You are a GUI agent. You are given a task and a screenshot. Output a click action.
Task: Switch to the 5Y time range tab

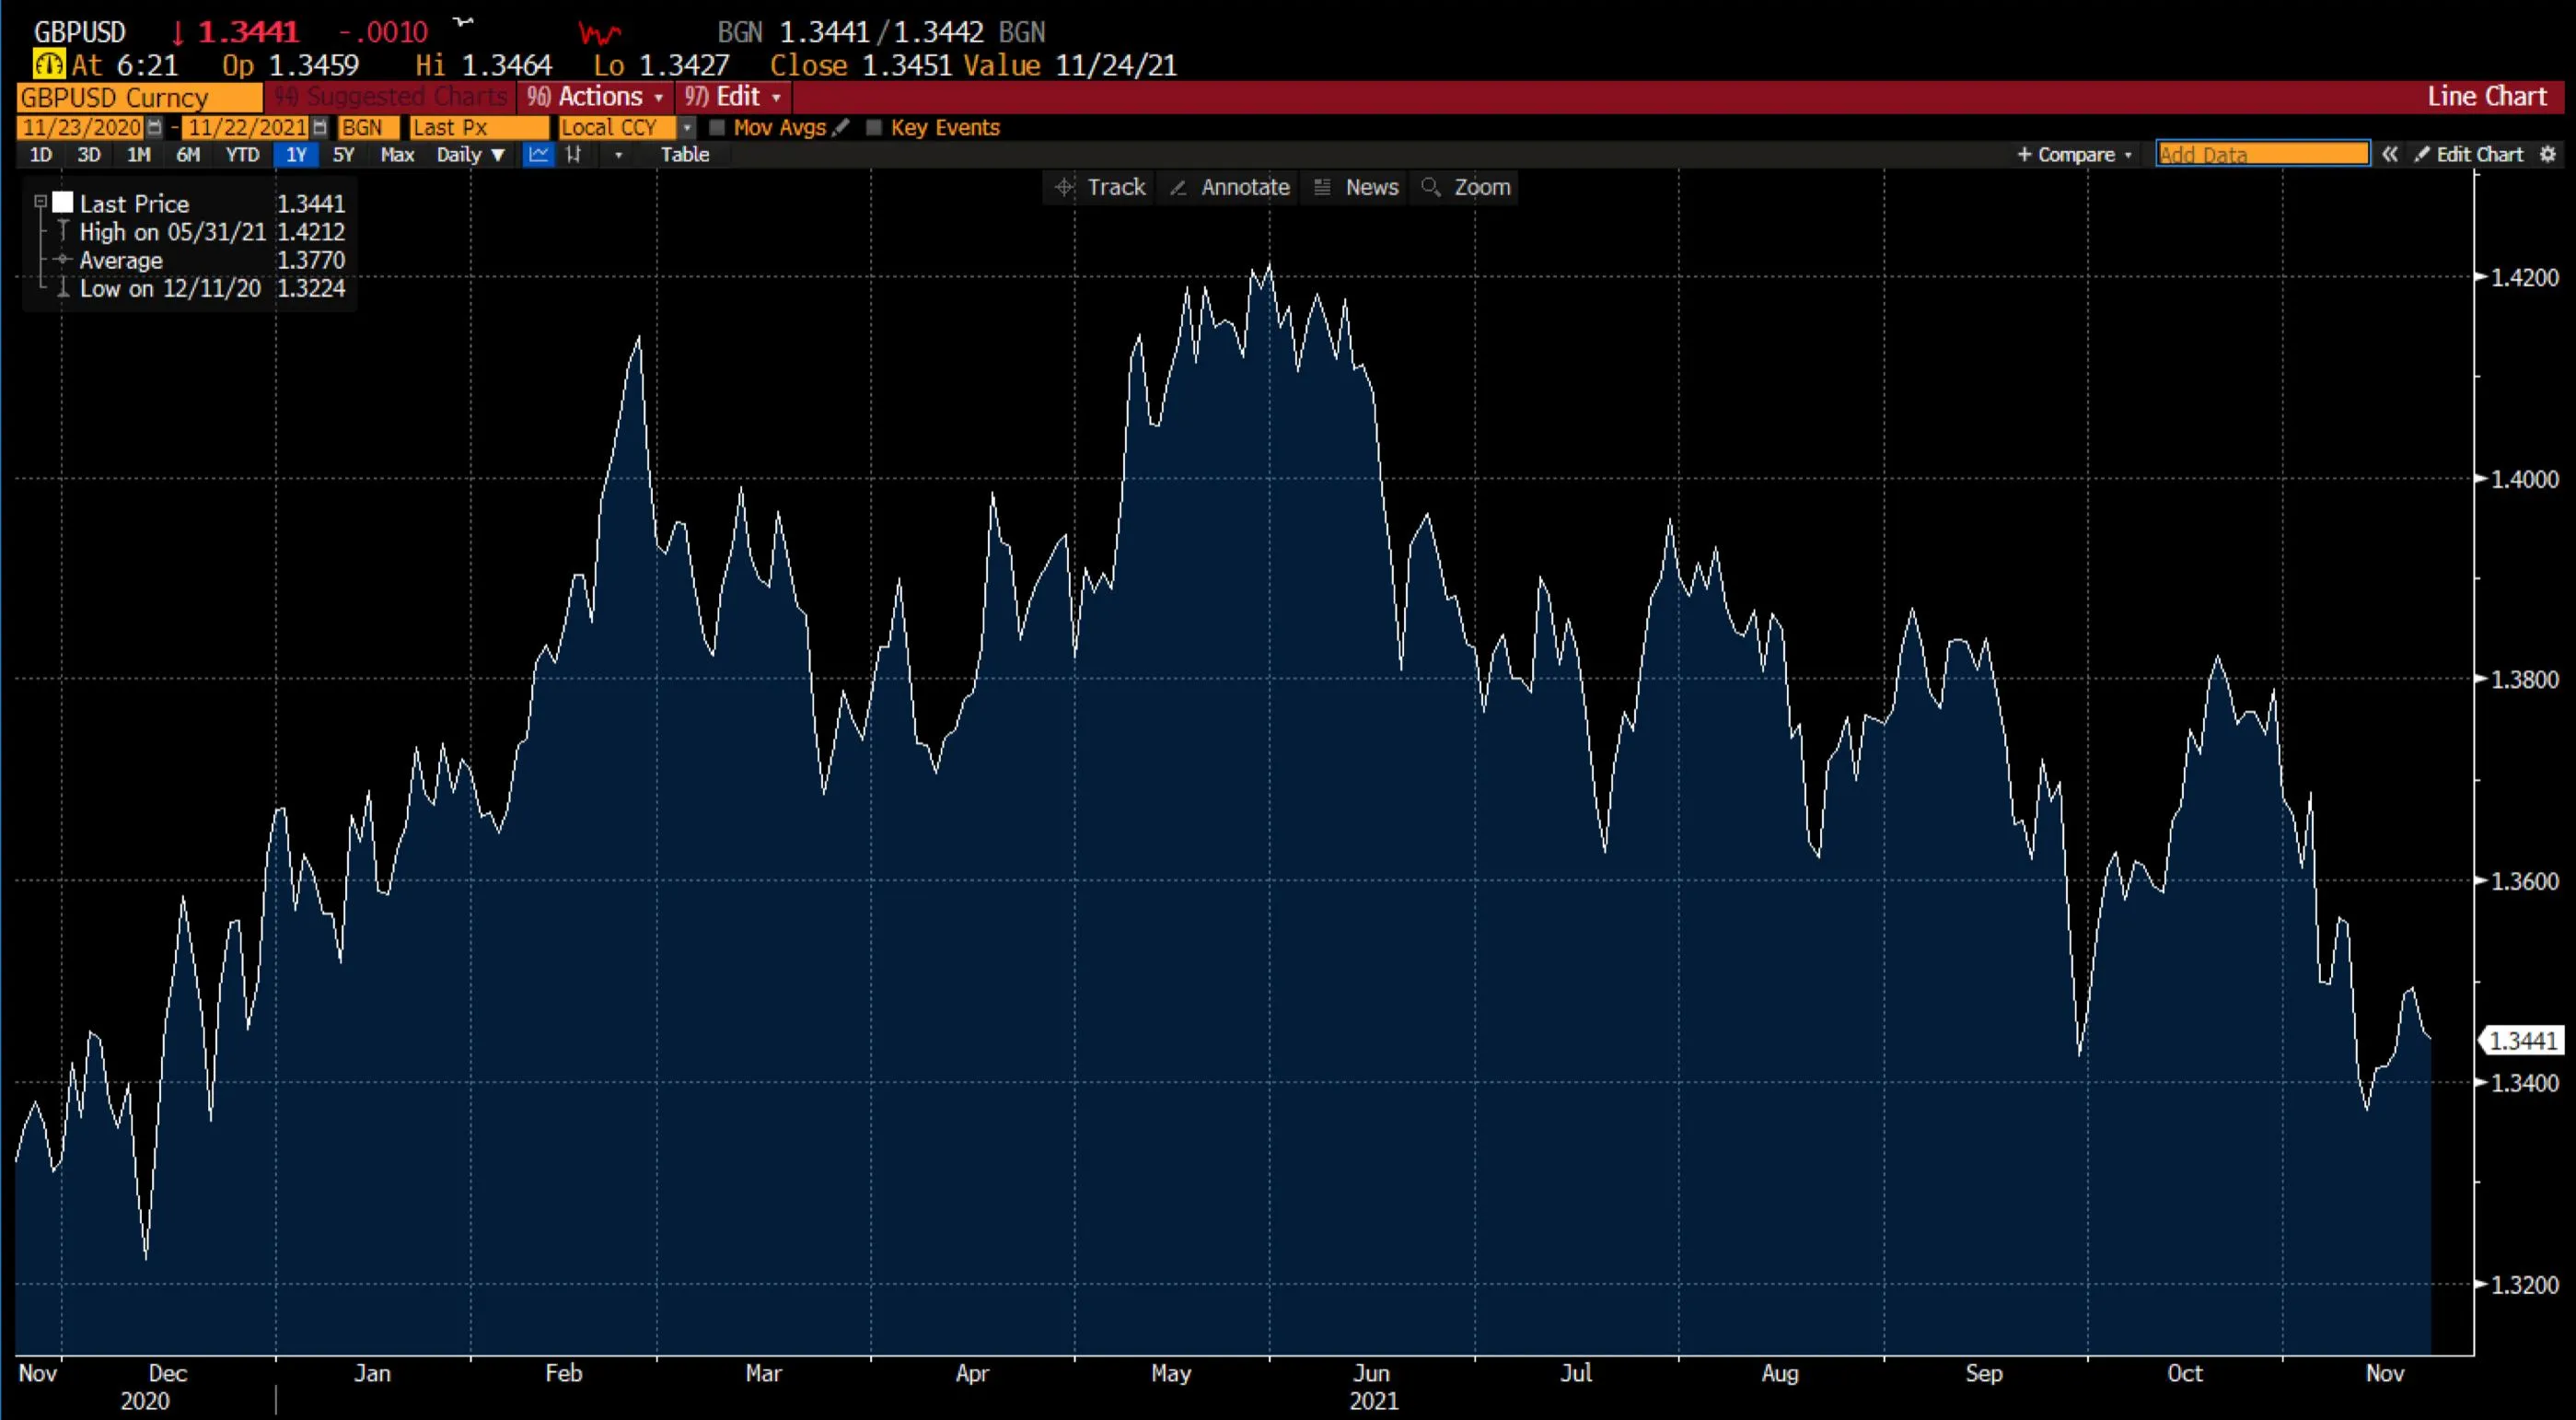point(344,155)
